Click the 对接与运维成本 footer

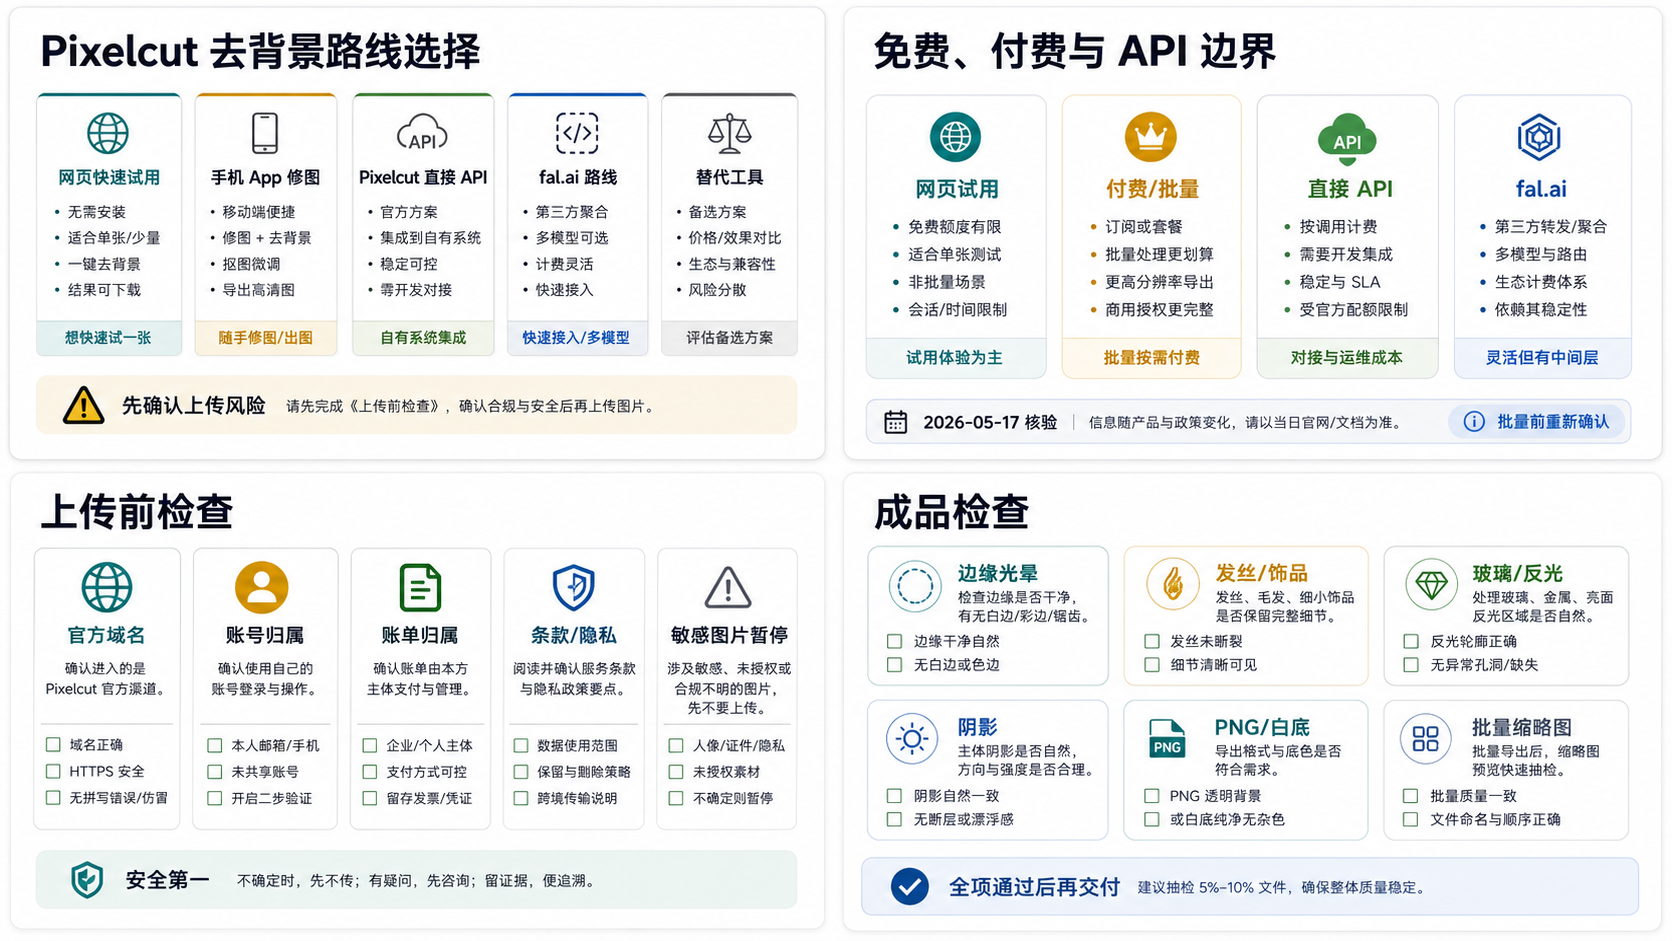[1347, 358]
